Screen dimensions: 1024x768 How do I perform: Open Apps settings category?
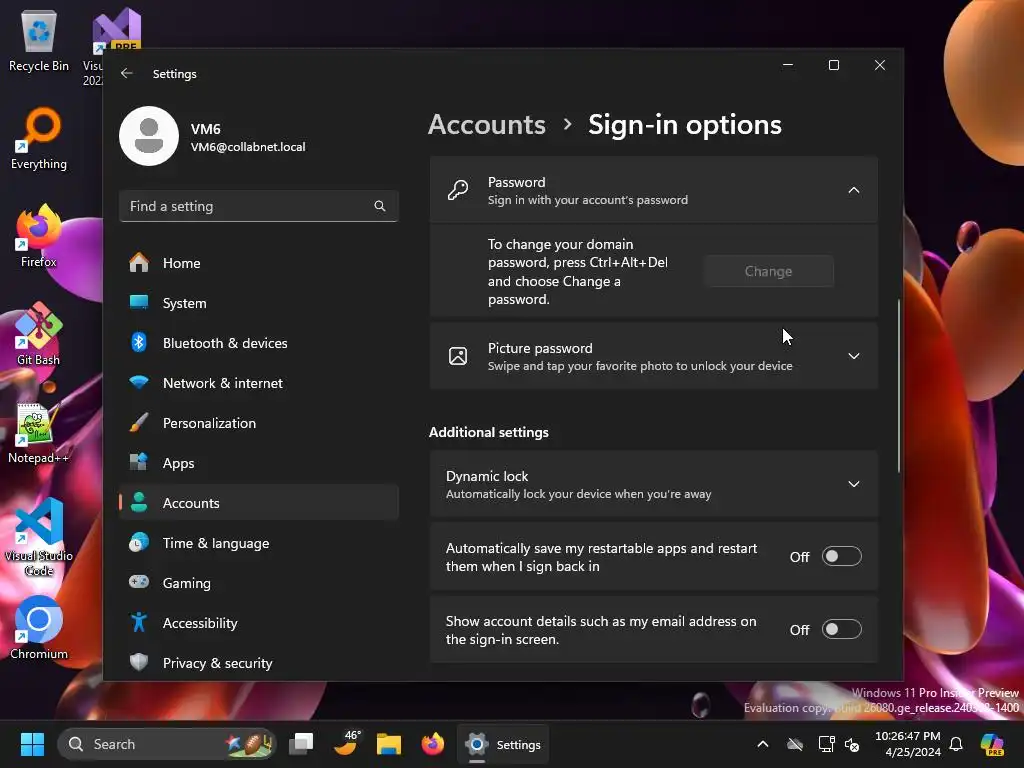coord(259,463)
